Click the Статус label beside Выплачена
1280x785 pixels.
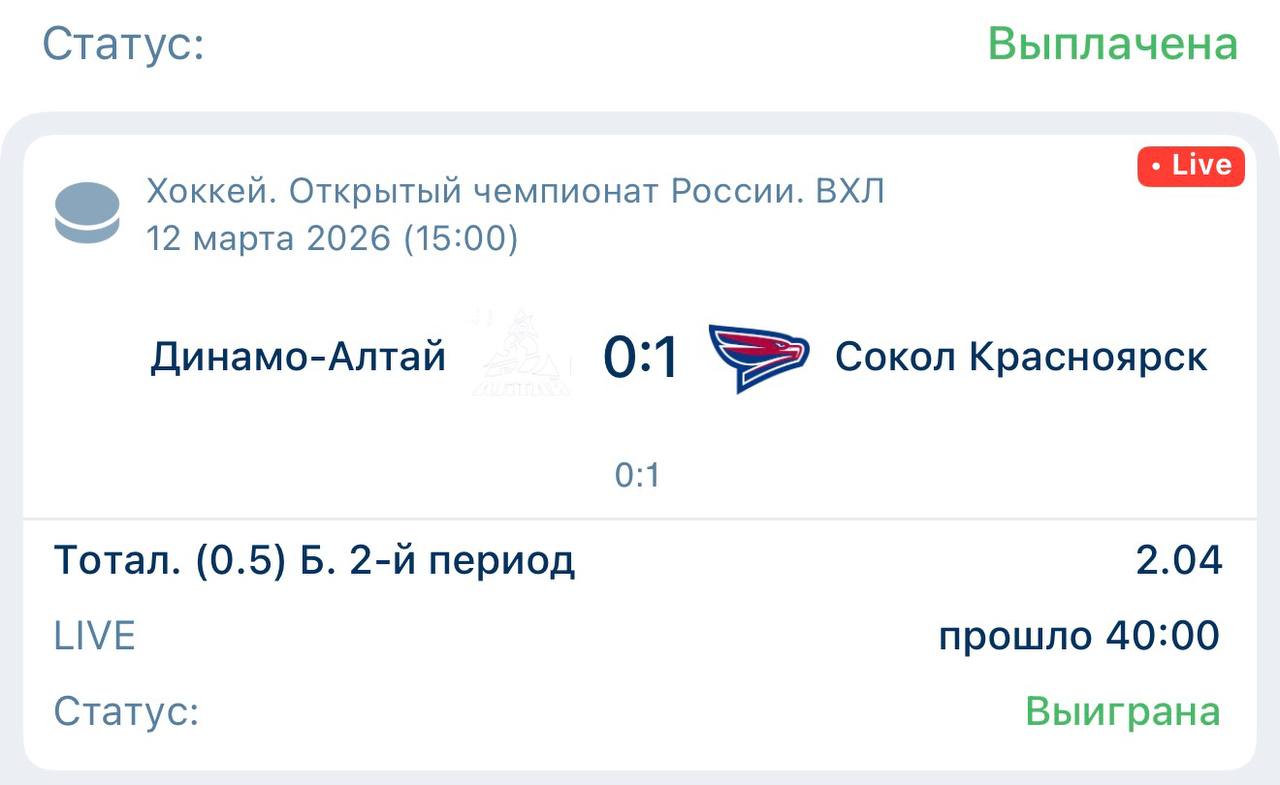coord(123,44)
